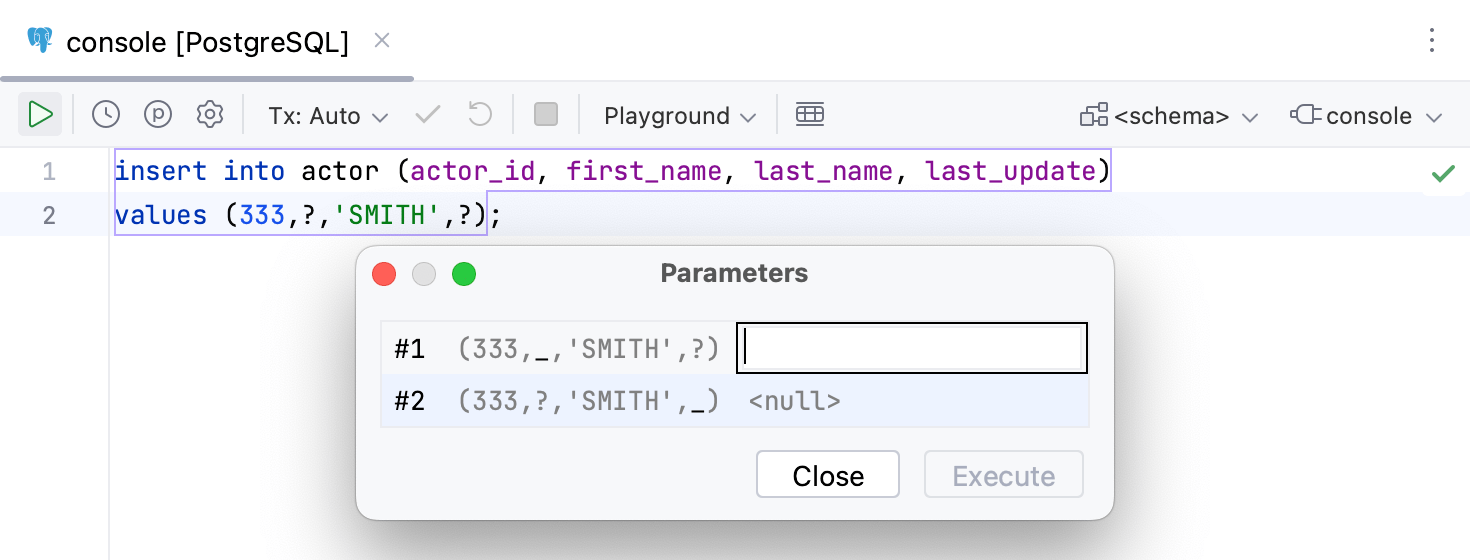The width and height of the screenshot is (1470, 560).
Task: Open the <schema> selector dropdown
Action: pos(1170,116)
